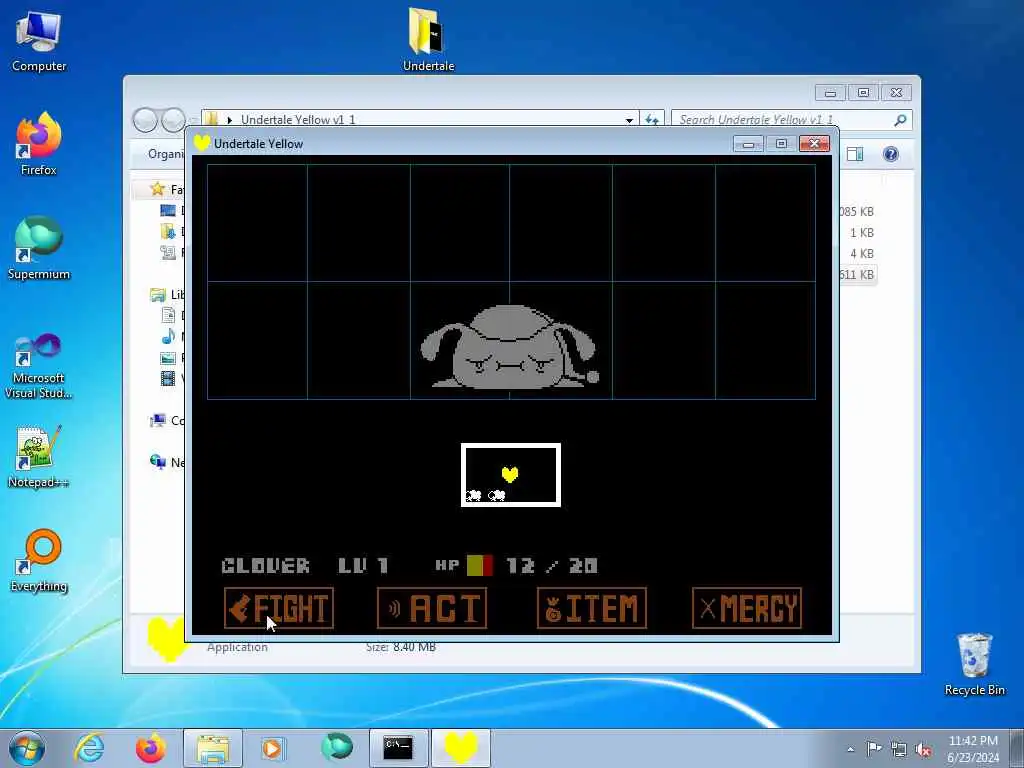Click the yellow heart soul in battle box
Image resolution: width=1024 pixels, height=768 pixels.
click(x=510, y=474)
